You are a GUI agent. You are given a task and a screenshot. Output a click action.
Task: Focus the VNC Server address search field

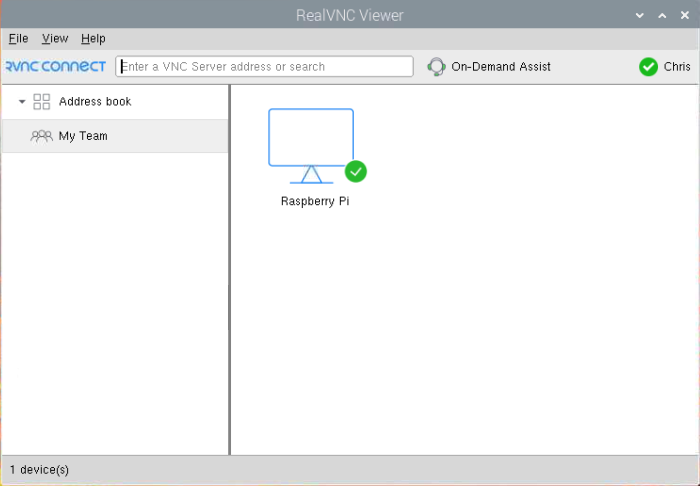[265, 66]
